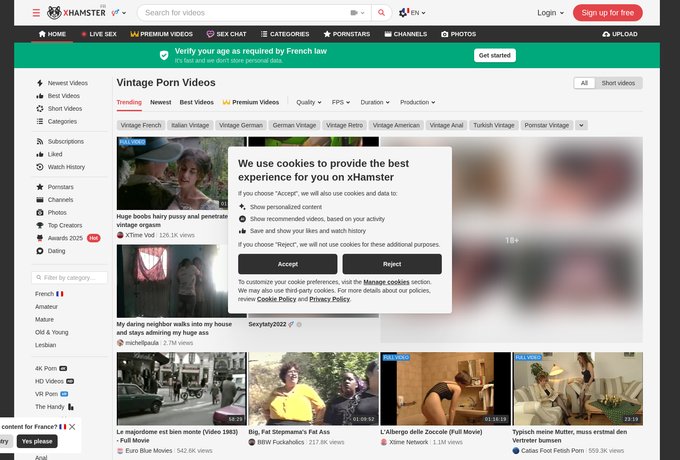Open the Cookie Policy link
The height and width of the screenshot is (460, 680).
(276, 299)
